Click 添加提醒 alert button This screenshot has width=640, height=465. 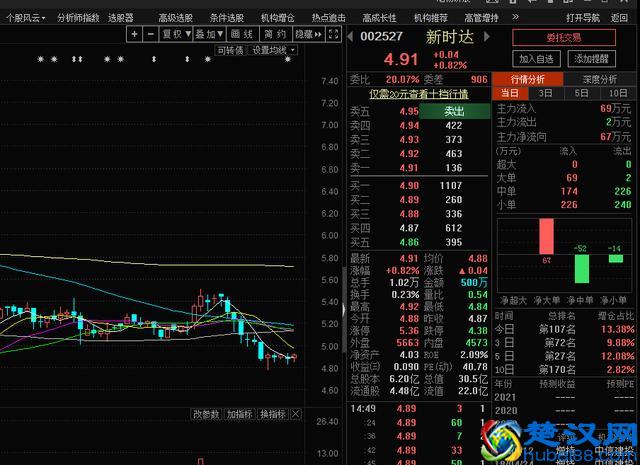[591, 59]
